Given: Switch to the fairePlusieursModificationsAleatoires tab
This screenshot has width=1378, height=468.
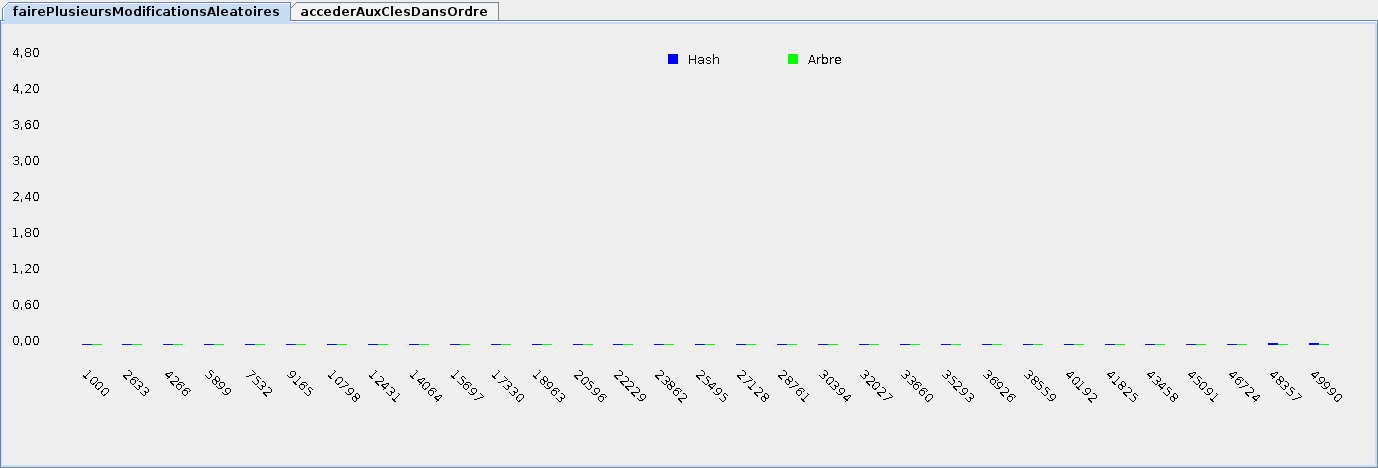Looking at the screenshot, I should [x=146, y=11].
